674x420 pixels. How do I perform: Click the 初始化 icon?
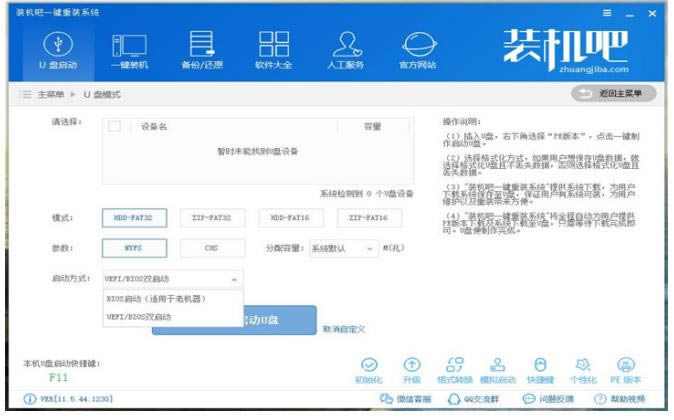coord(369,371)
